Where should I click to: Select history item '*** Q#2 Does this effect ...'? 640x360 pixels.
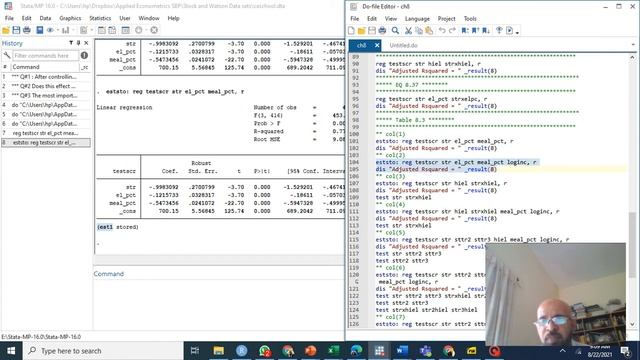[x=46, y=86]
